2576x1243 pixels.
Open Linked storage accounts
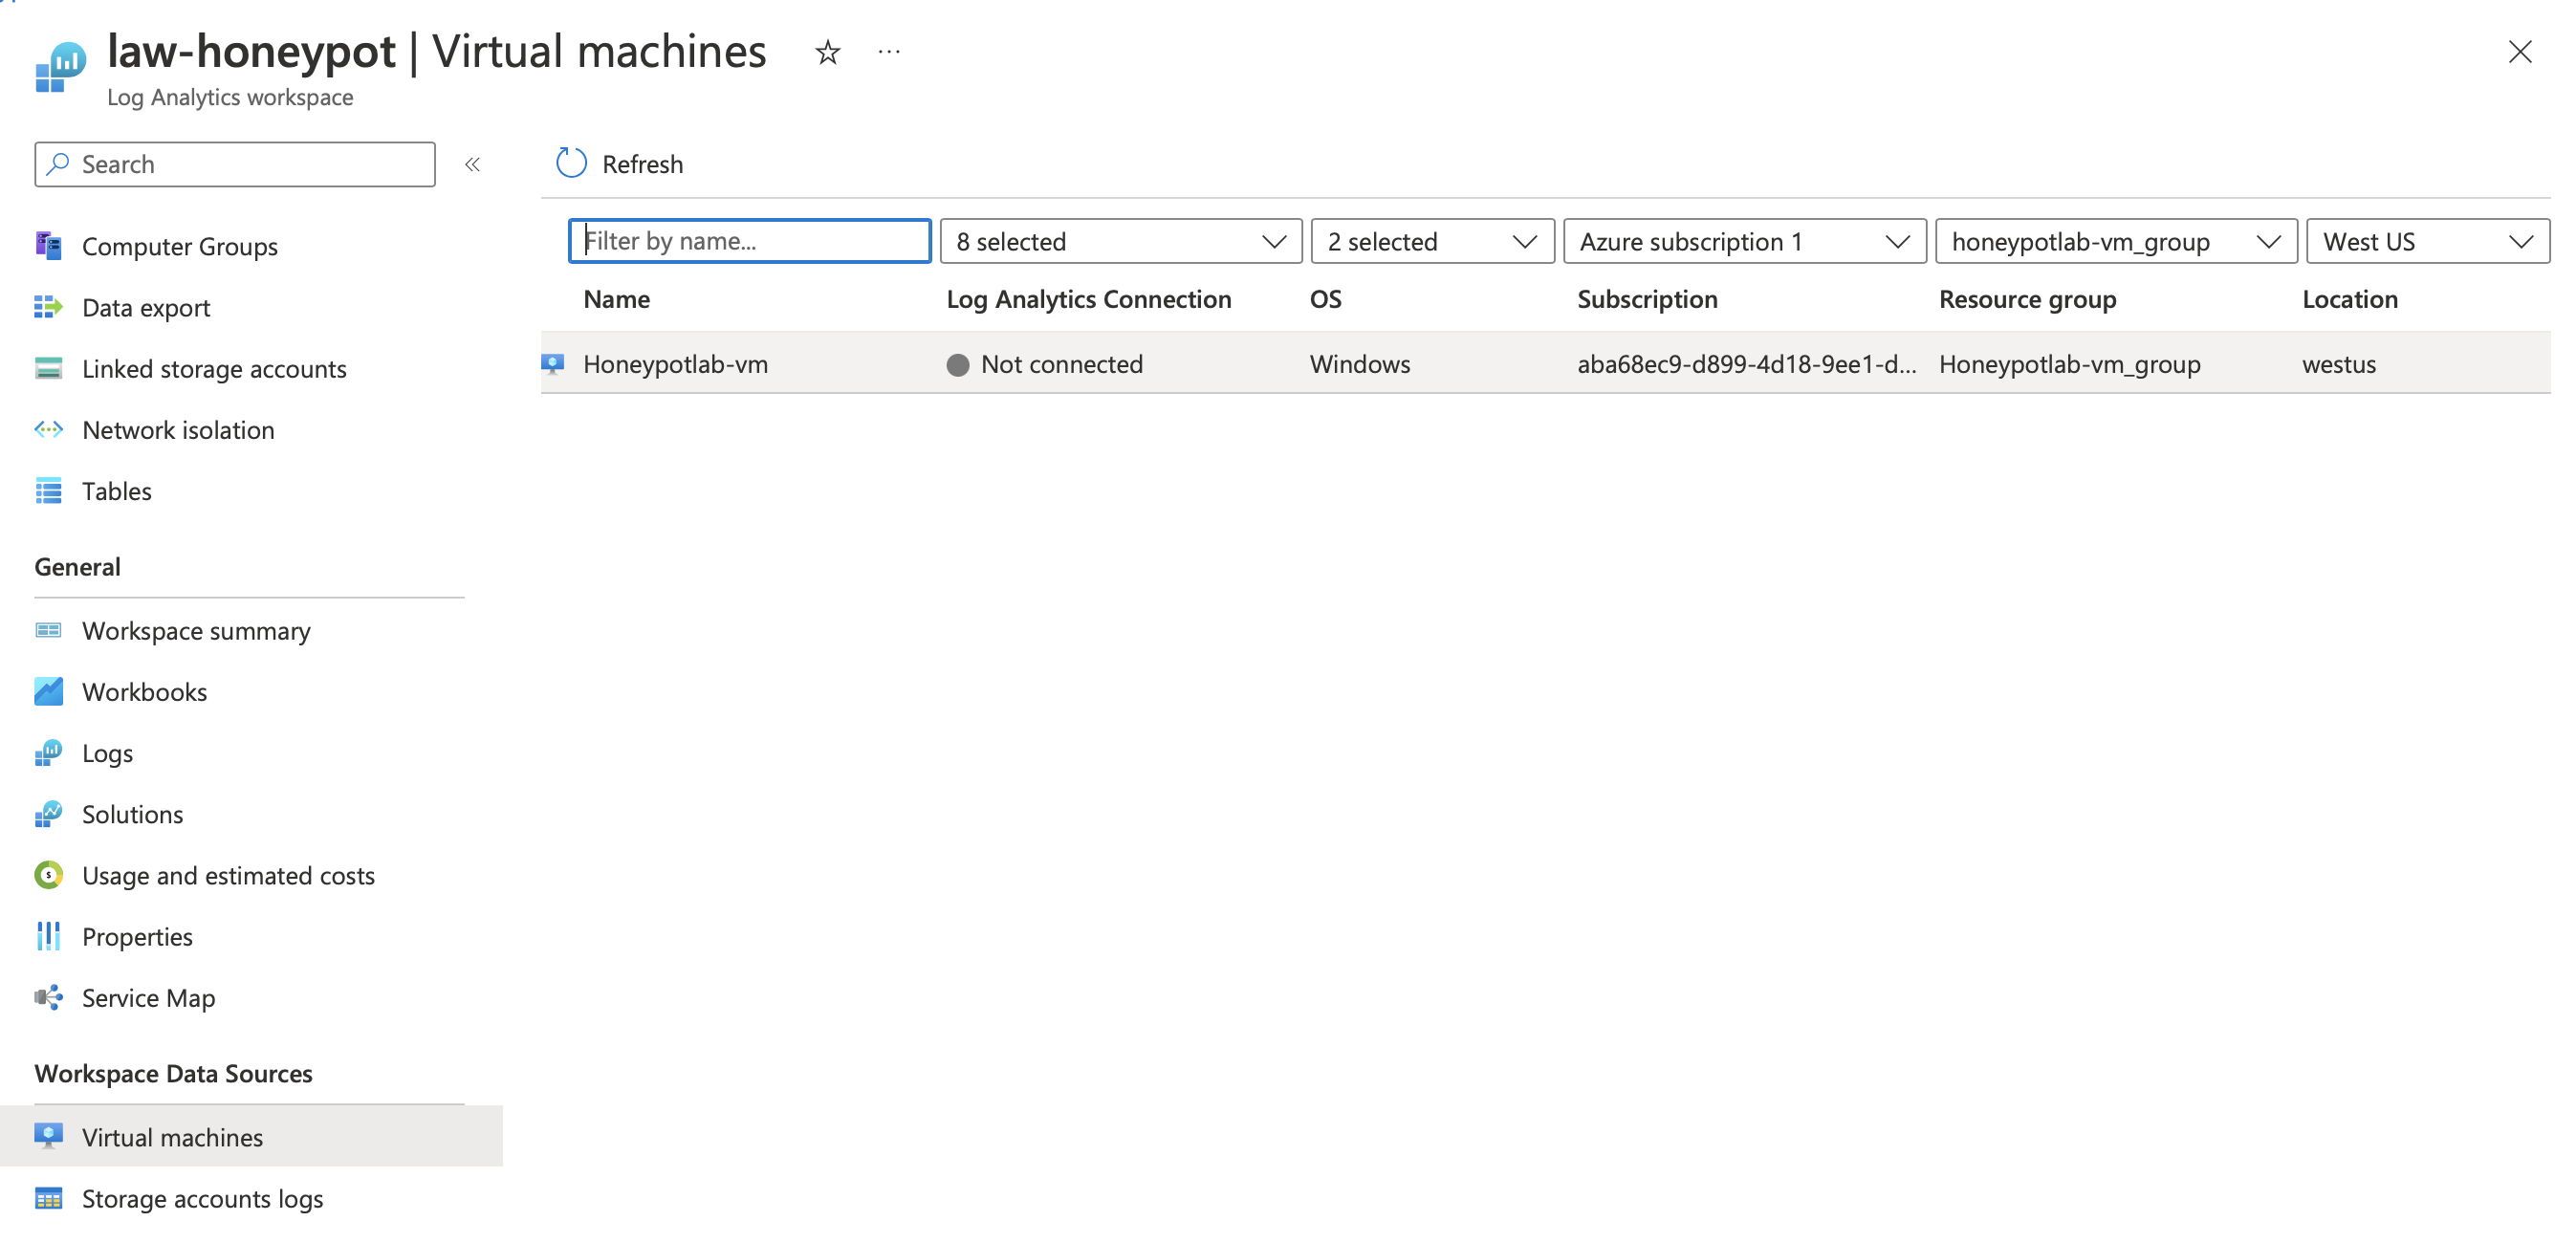click(x=214, y=368)
